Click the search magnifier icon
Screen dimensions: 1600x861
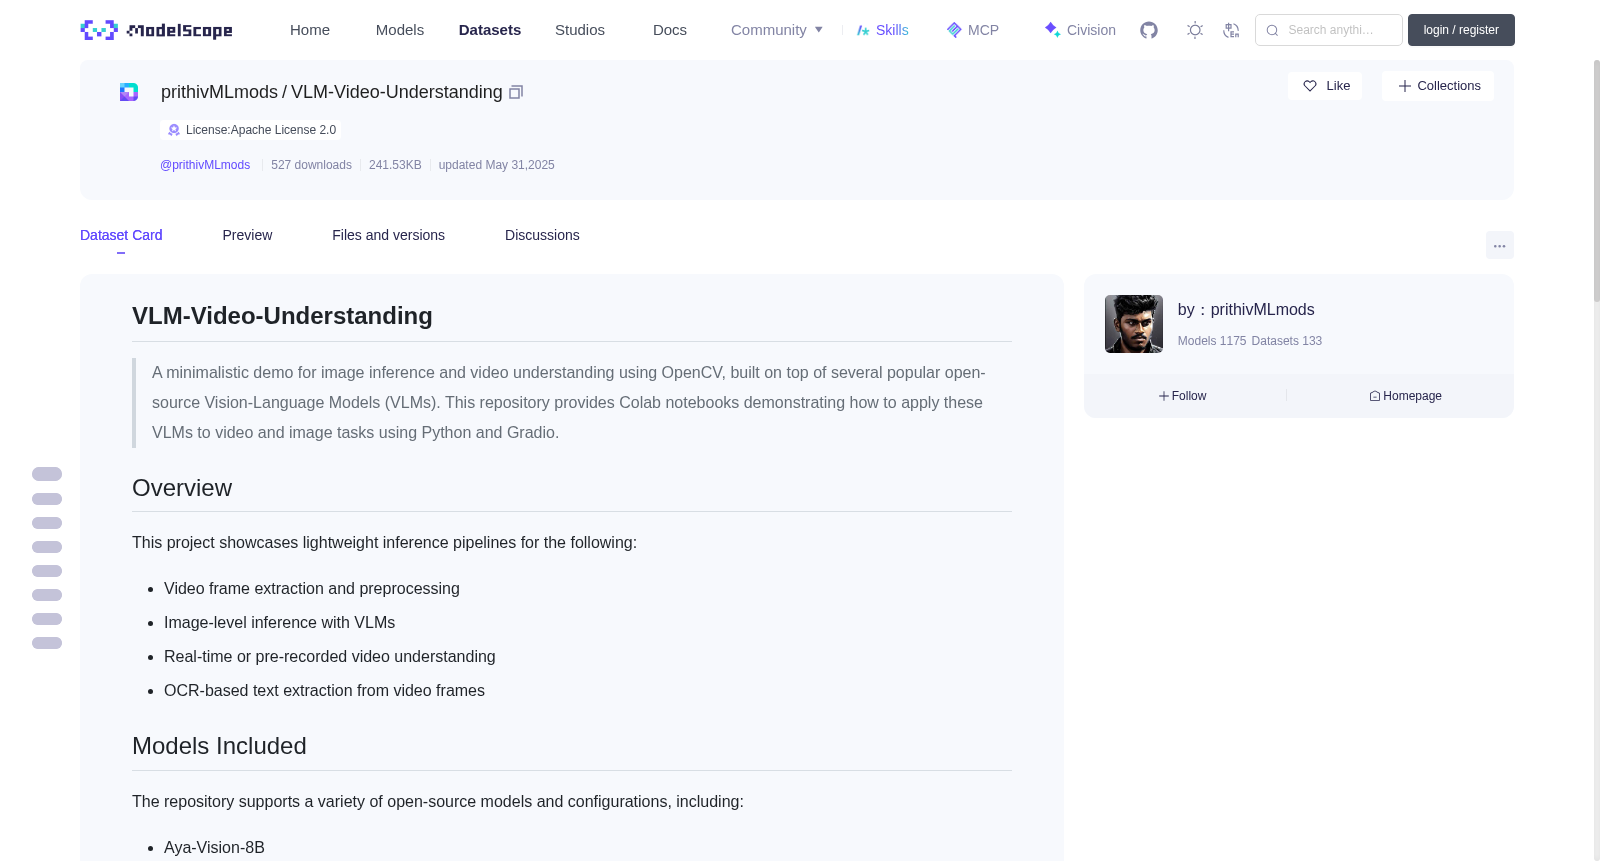(1272, 30)
